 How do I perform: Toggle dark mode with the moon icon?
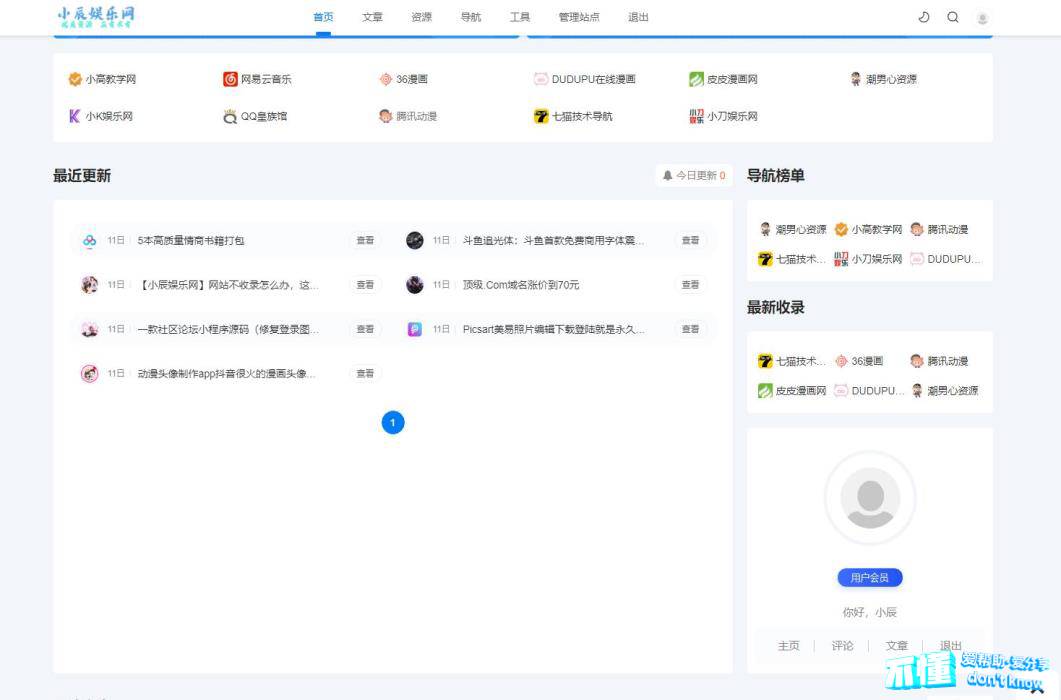[924, 17]
